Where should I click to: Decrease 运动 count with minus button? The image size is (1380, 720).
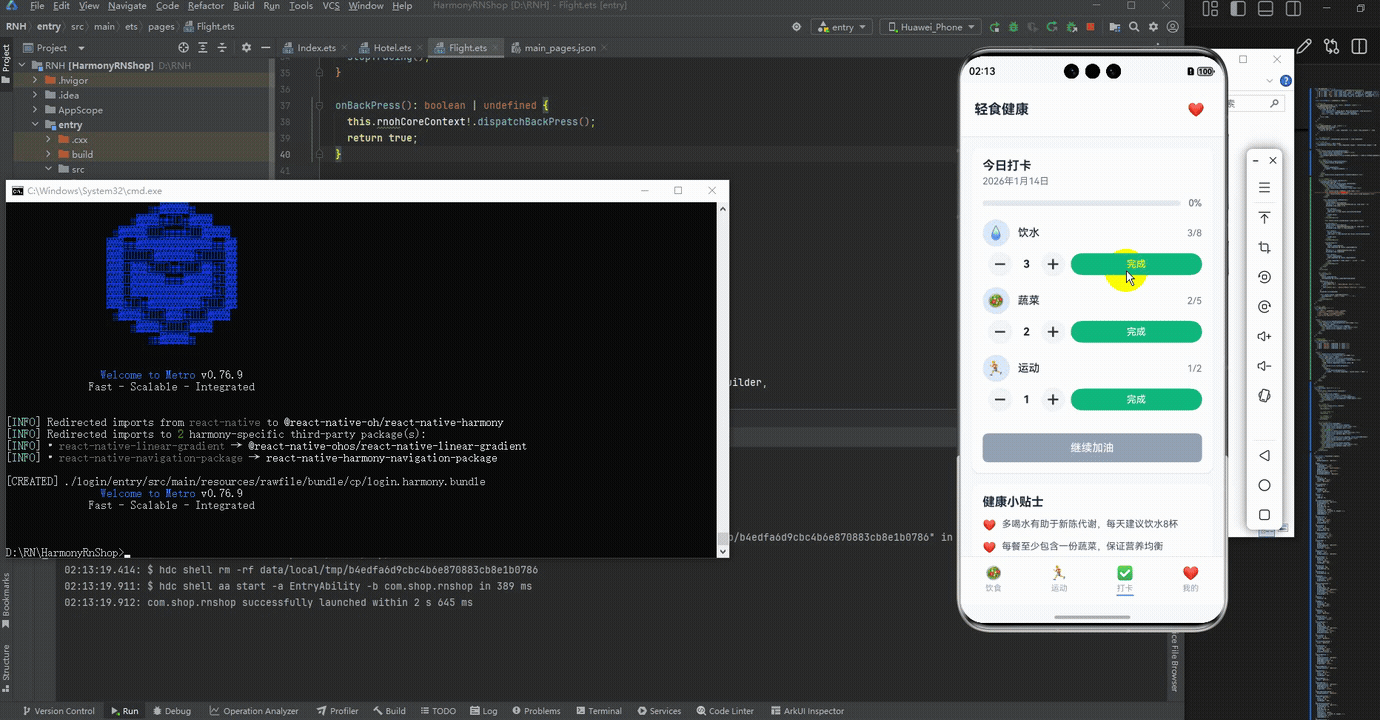pos(1000,400)
